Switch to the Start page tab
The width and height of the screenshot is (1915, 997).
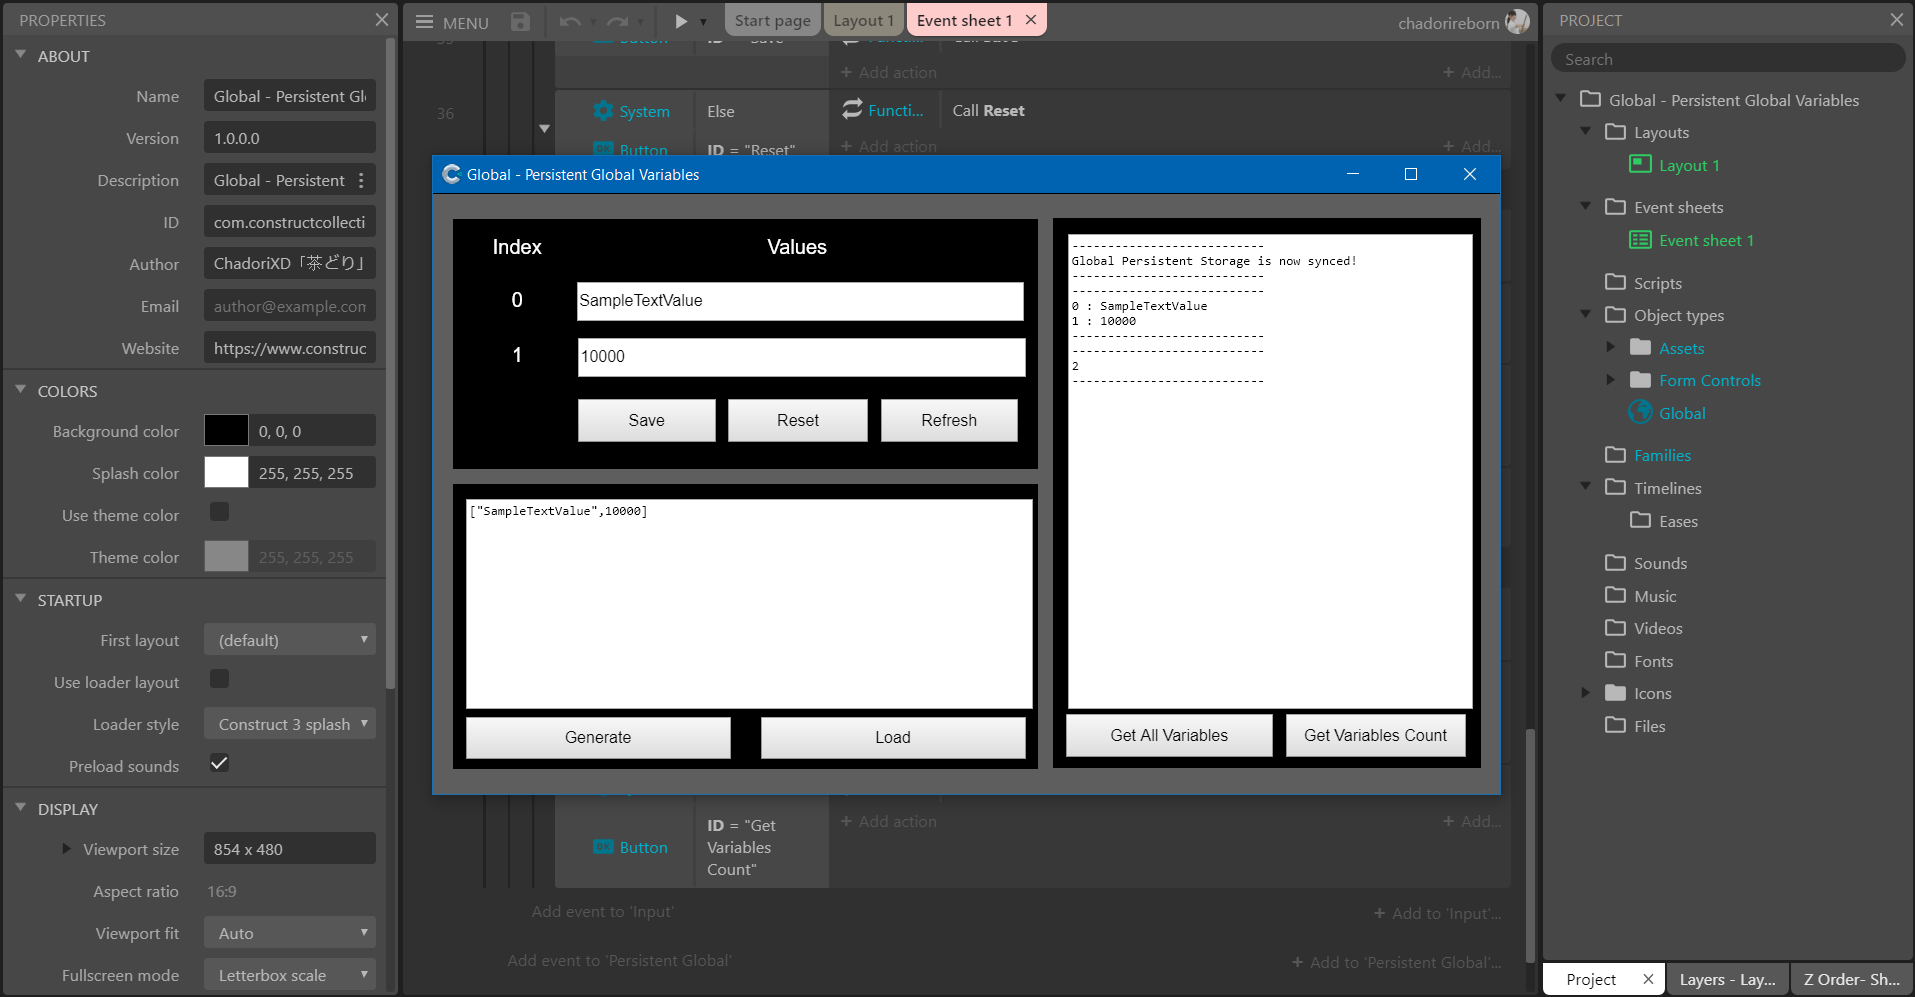coord(773,20)
